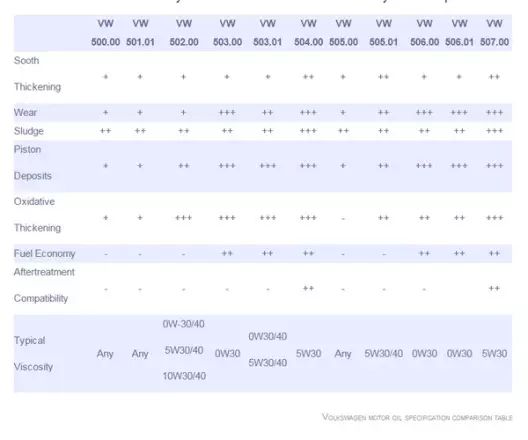Select the 0W-30/40 viscosity entry
Image resolution: width=528 pixels, height=440 pixels.
pyautogui.click(x=184, y=324)
